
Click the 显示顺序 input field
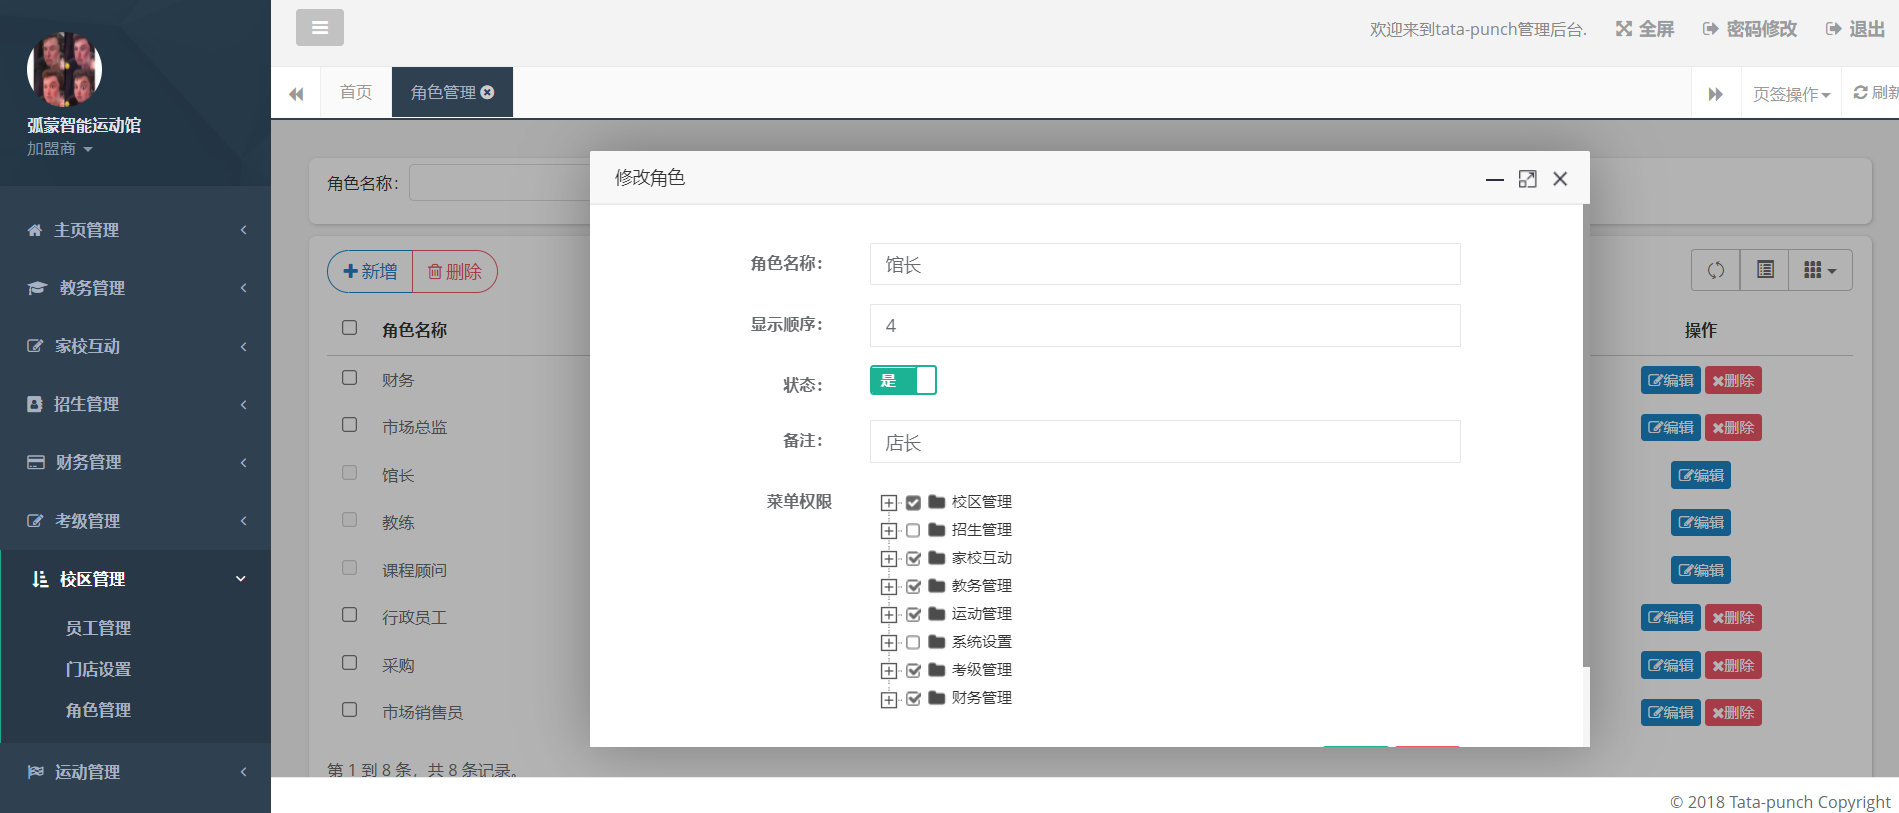1164,326
